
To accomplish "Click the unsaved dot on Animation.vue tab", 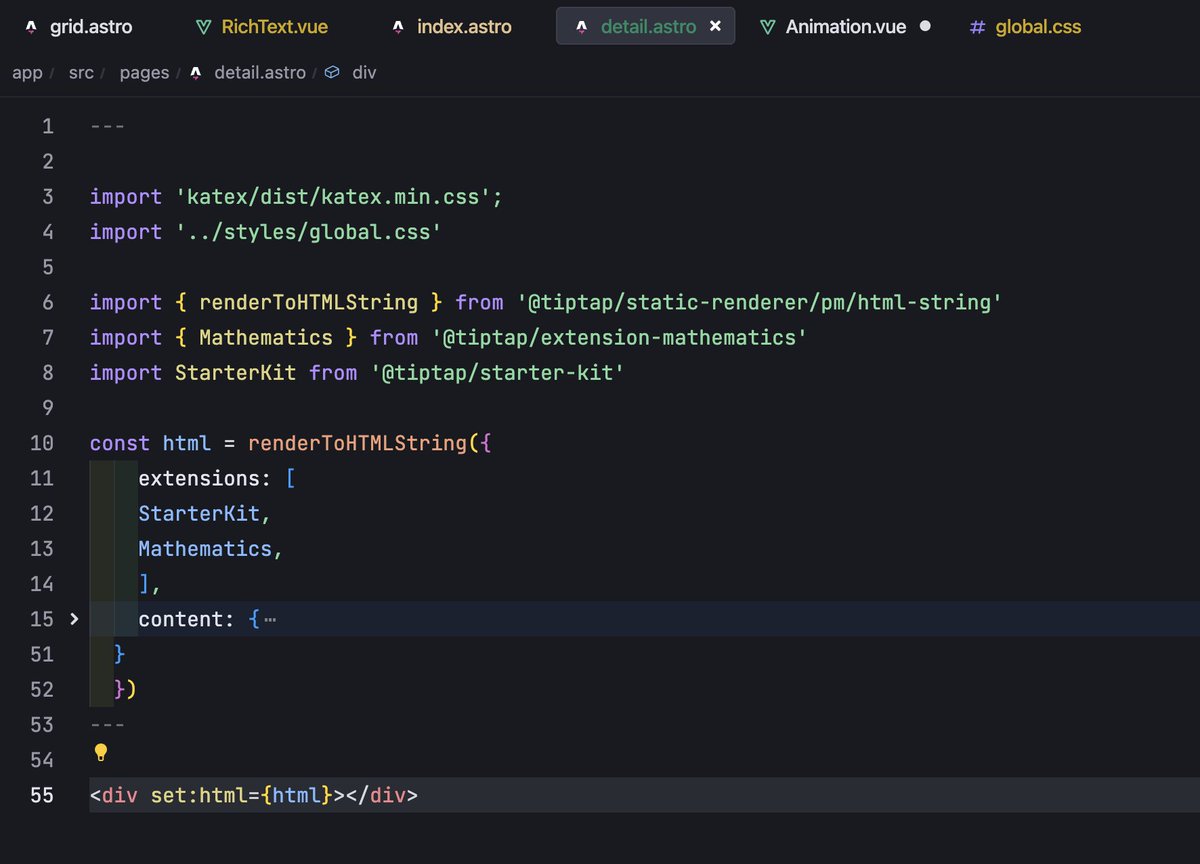I will click(x=924, y=26).
